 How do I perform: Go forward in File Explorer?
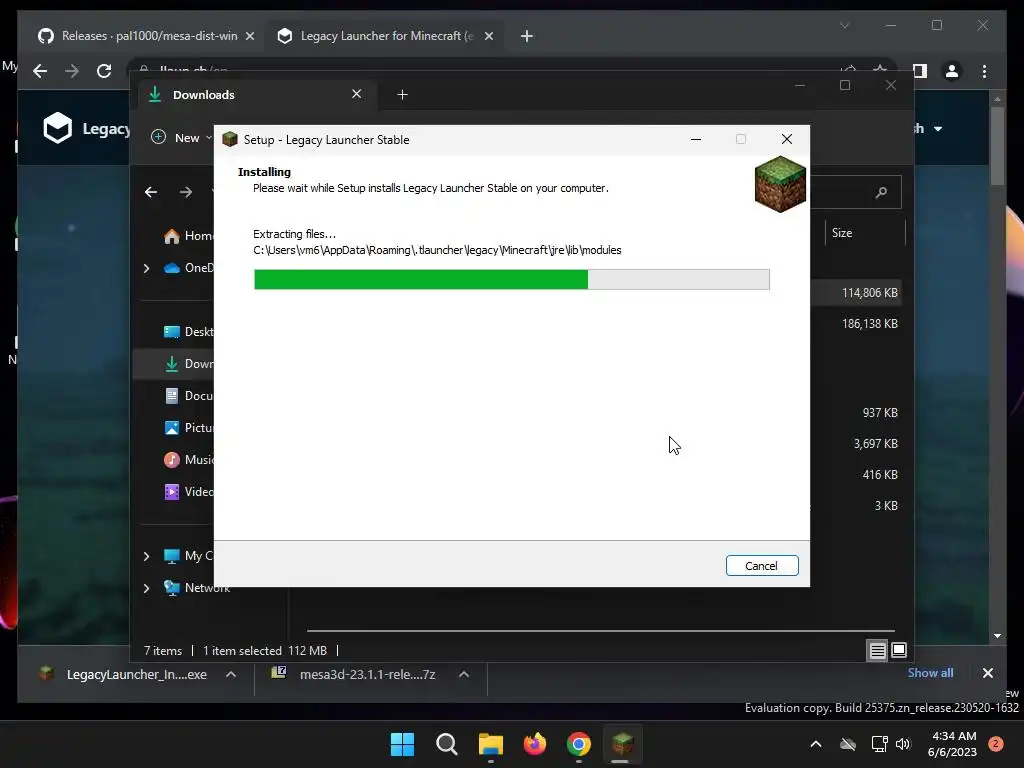pyautogui.click(x=186, y=192)
